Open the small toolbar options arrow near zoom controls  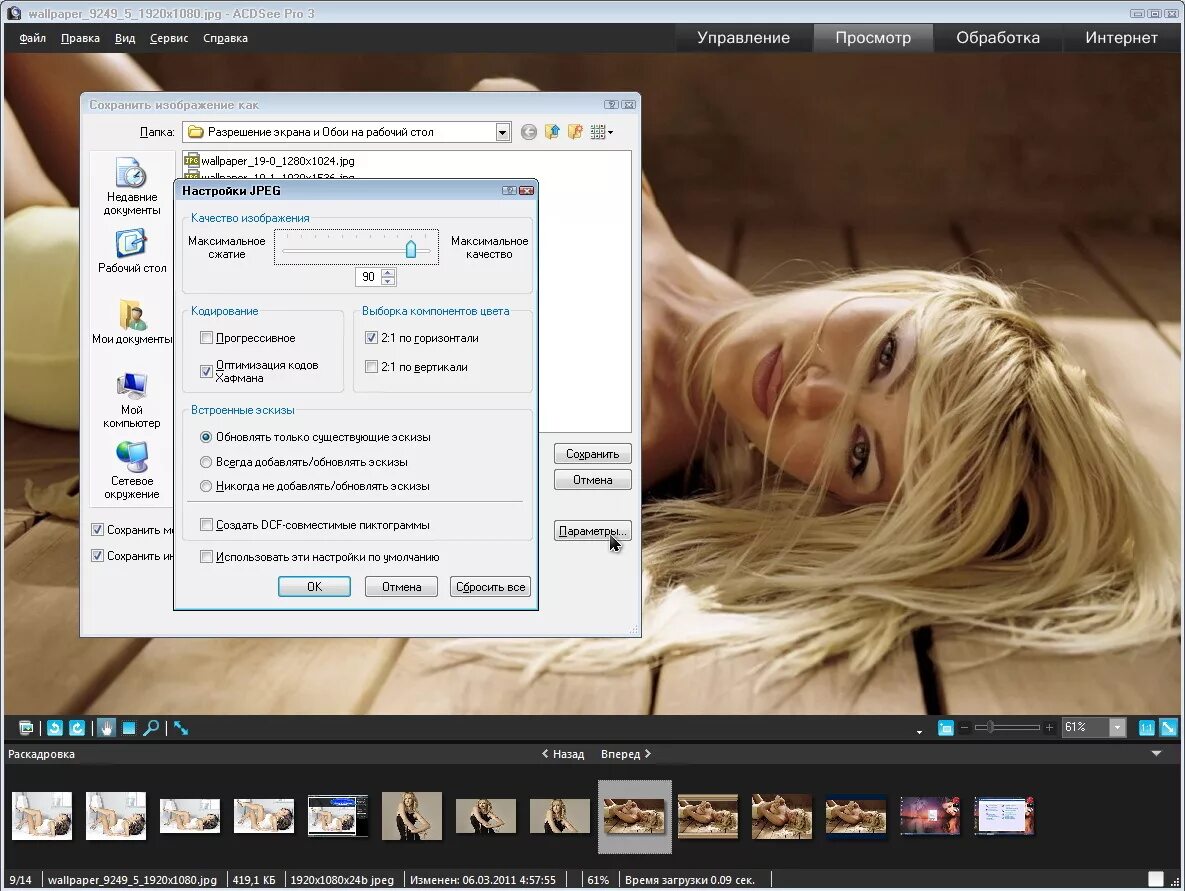(919, 732)
